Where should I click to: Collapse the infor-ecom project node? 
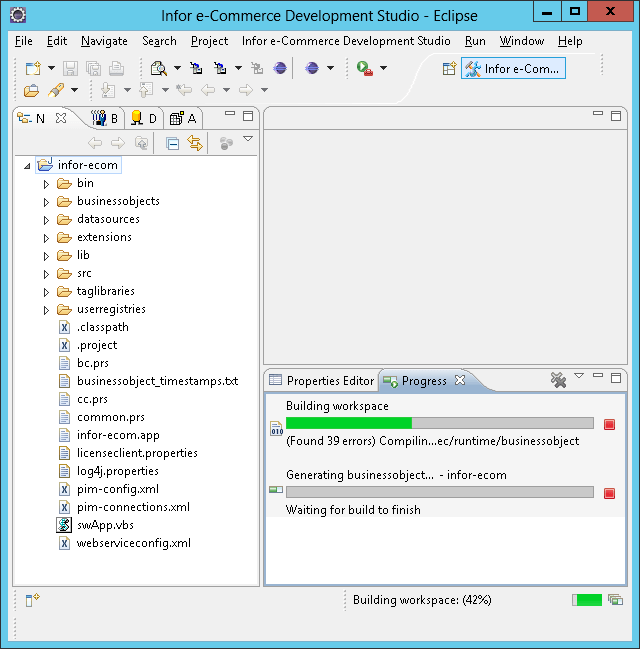tap(27, 165)
